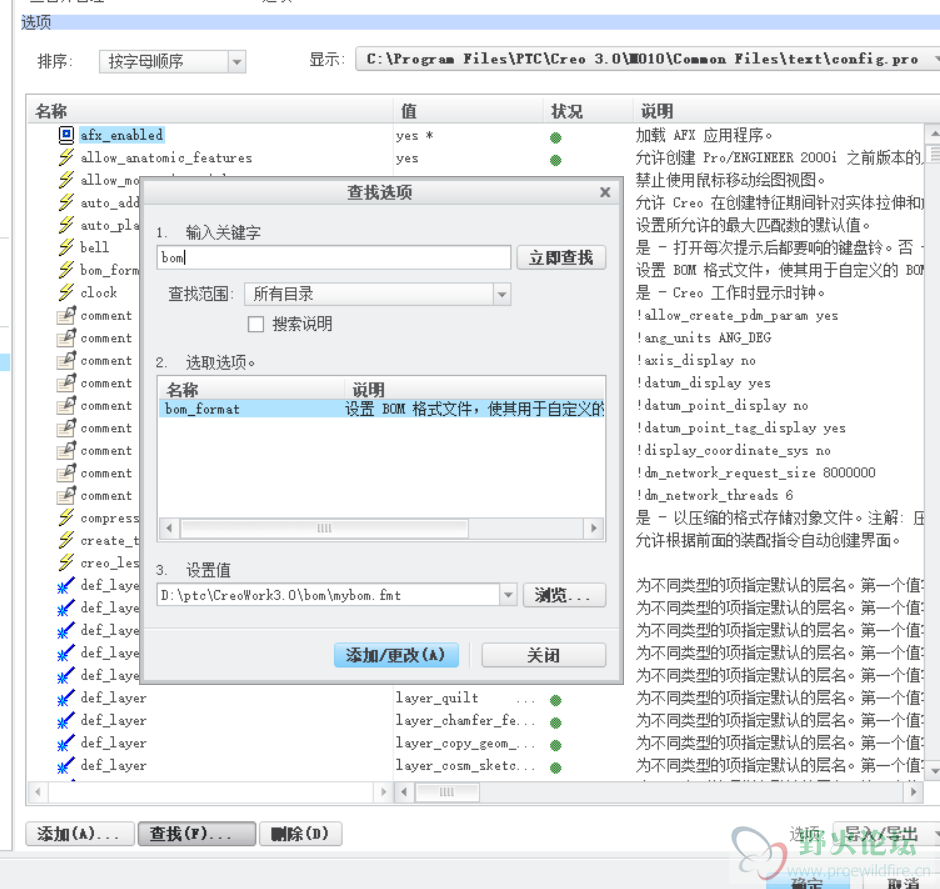940x889 pixels.
Task: Click the 添加(A)... button
Action: (x=79, y=834)
